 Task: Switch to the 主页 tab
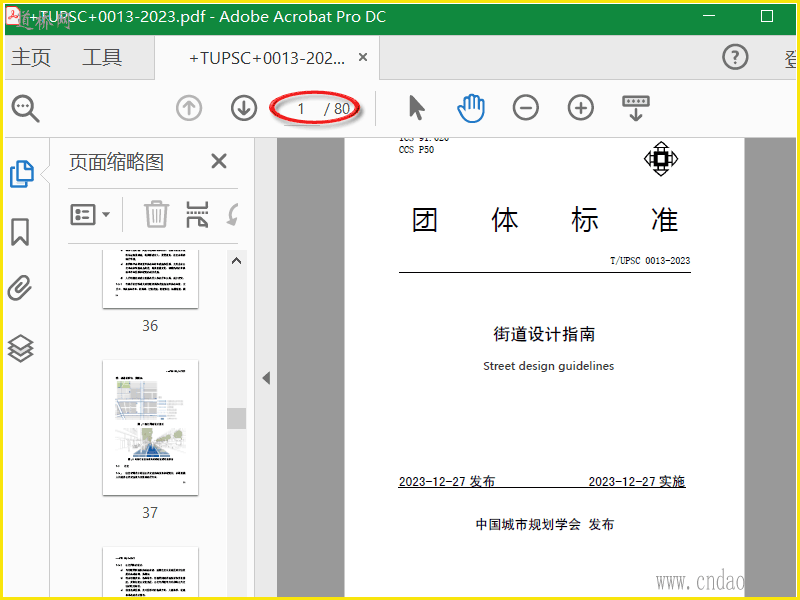[31, 57]
